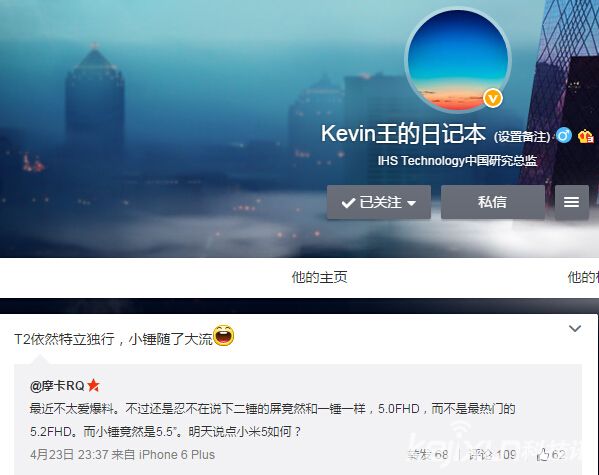The image size is (599, 475).
Task: Open the @摩卡RQ user link
Action: (57, 386)
